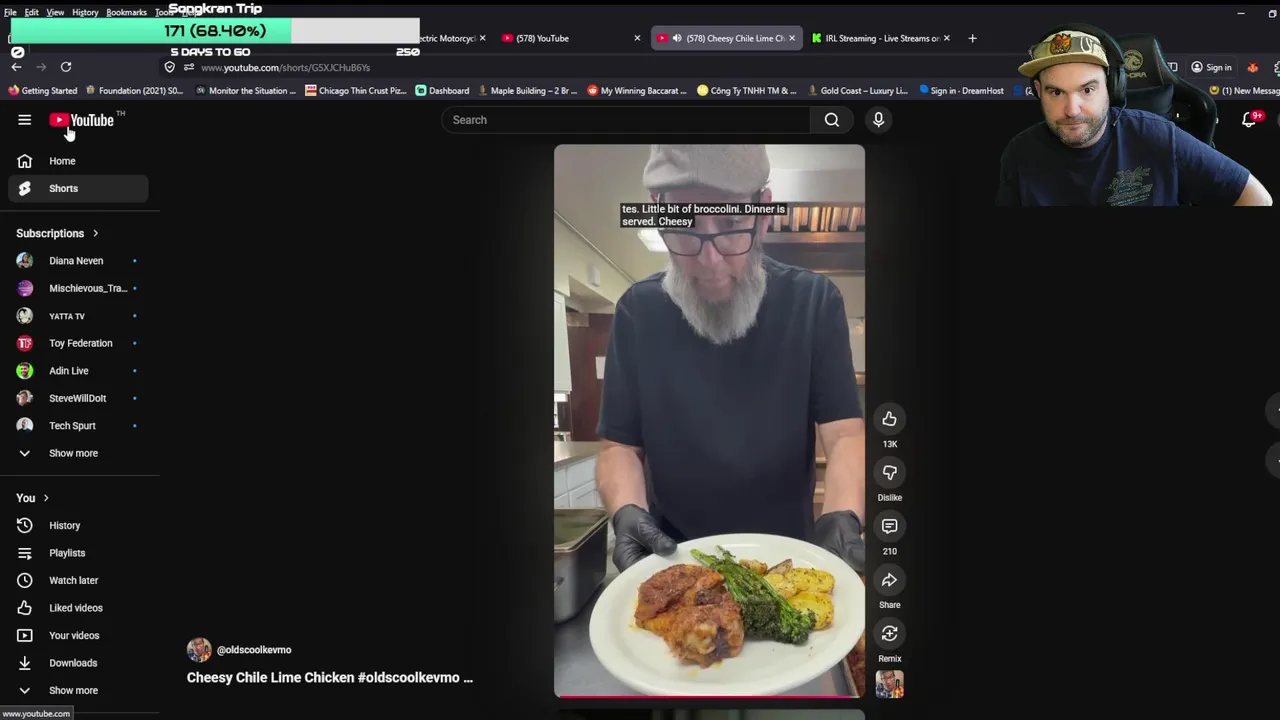Like the Short with thumbs up

(889, 419)
